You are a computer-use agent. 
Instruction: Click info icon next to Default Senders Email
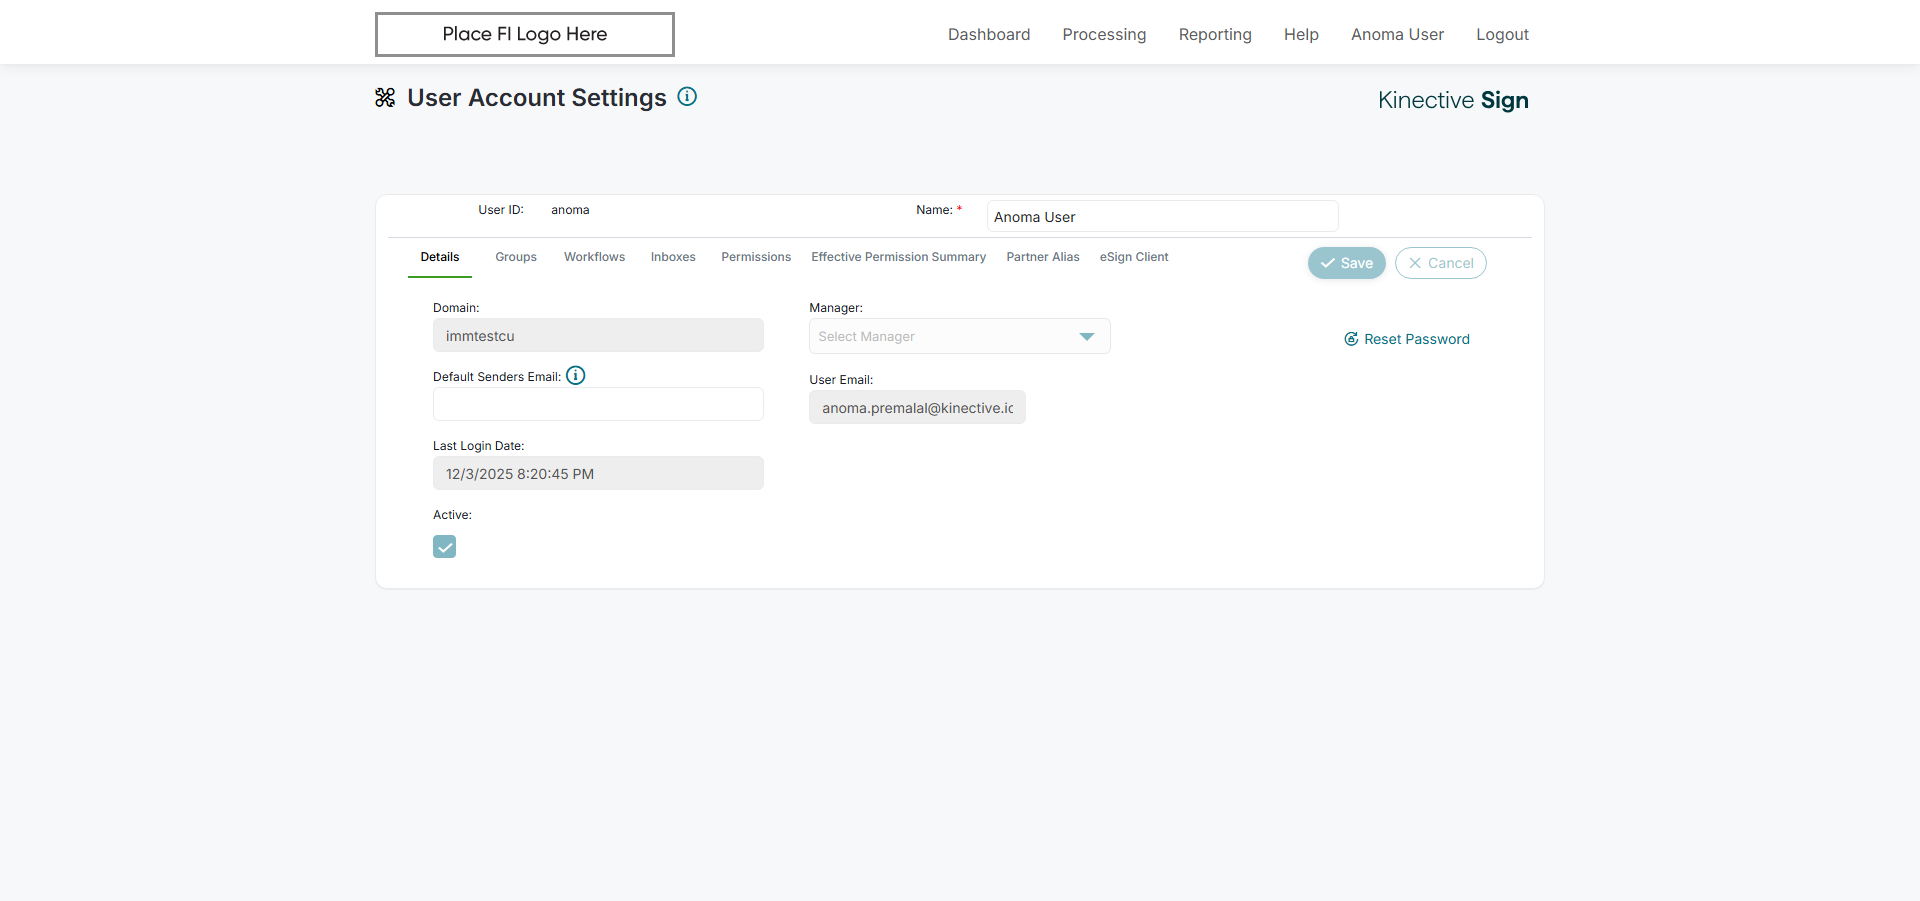tap(576, 376)
